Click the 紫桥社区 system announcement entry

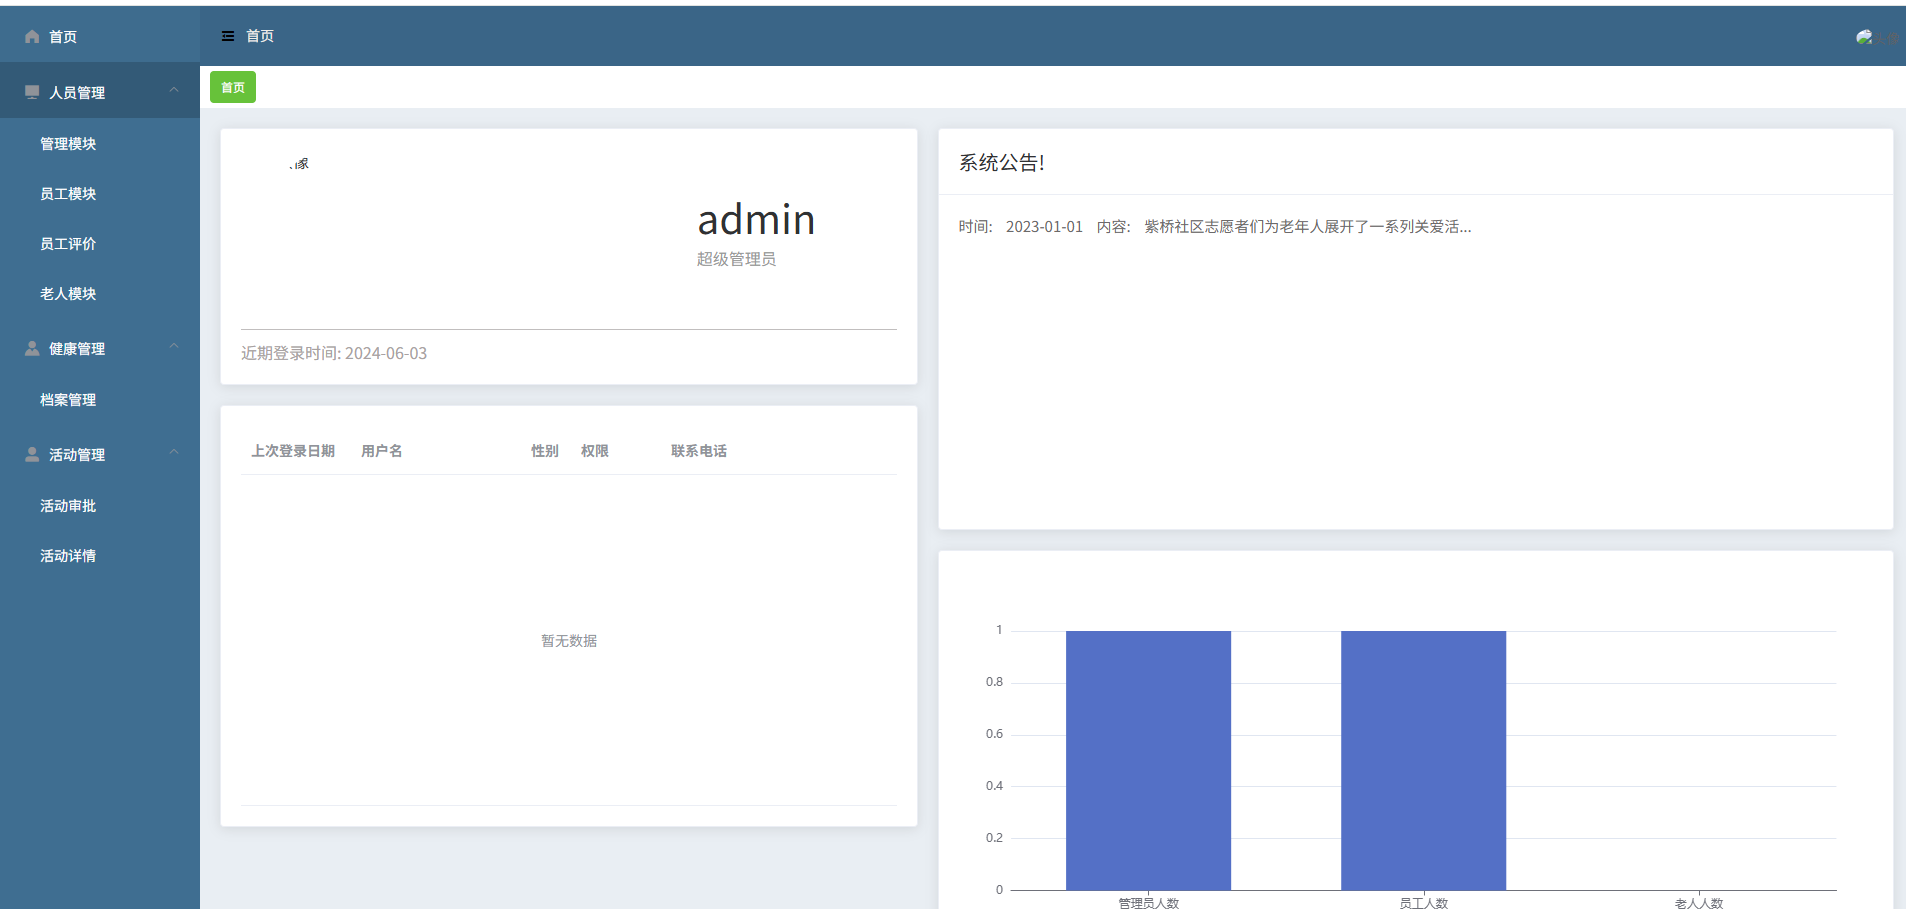point(1306,227)
